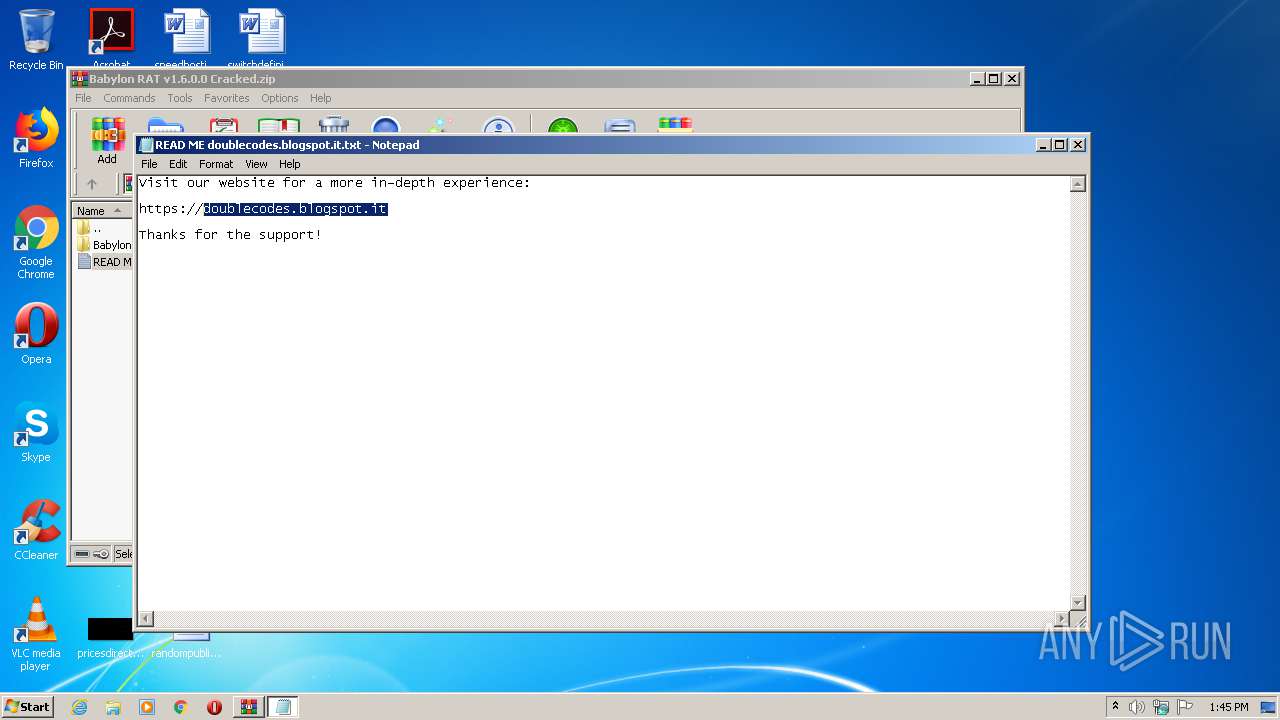Click Notepad vertical scrollbar up arrow
Screen dimensions: 1280x720
coord(1078,184)
